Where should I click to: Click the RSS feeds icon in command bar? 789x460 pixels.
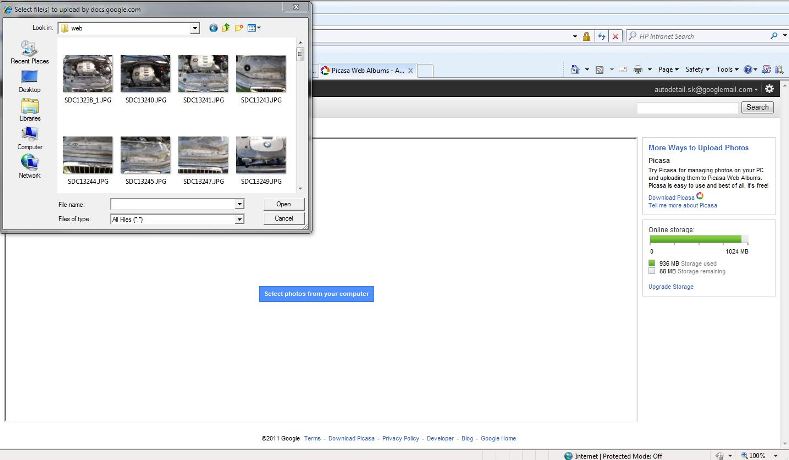[599, 70]
